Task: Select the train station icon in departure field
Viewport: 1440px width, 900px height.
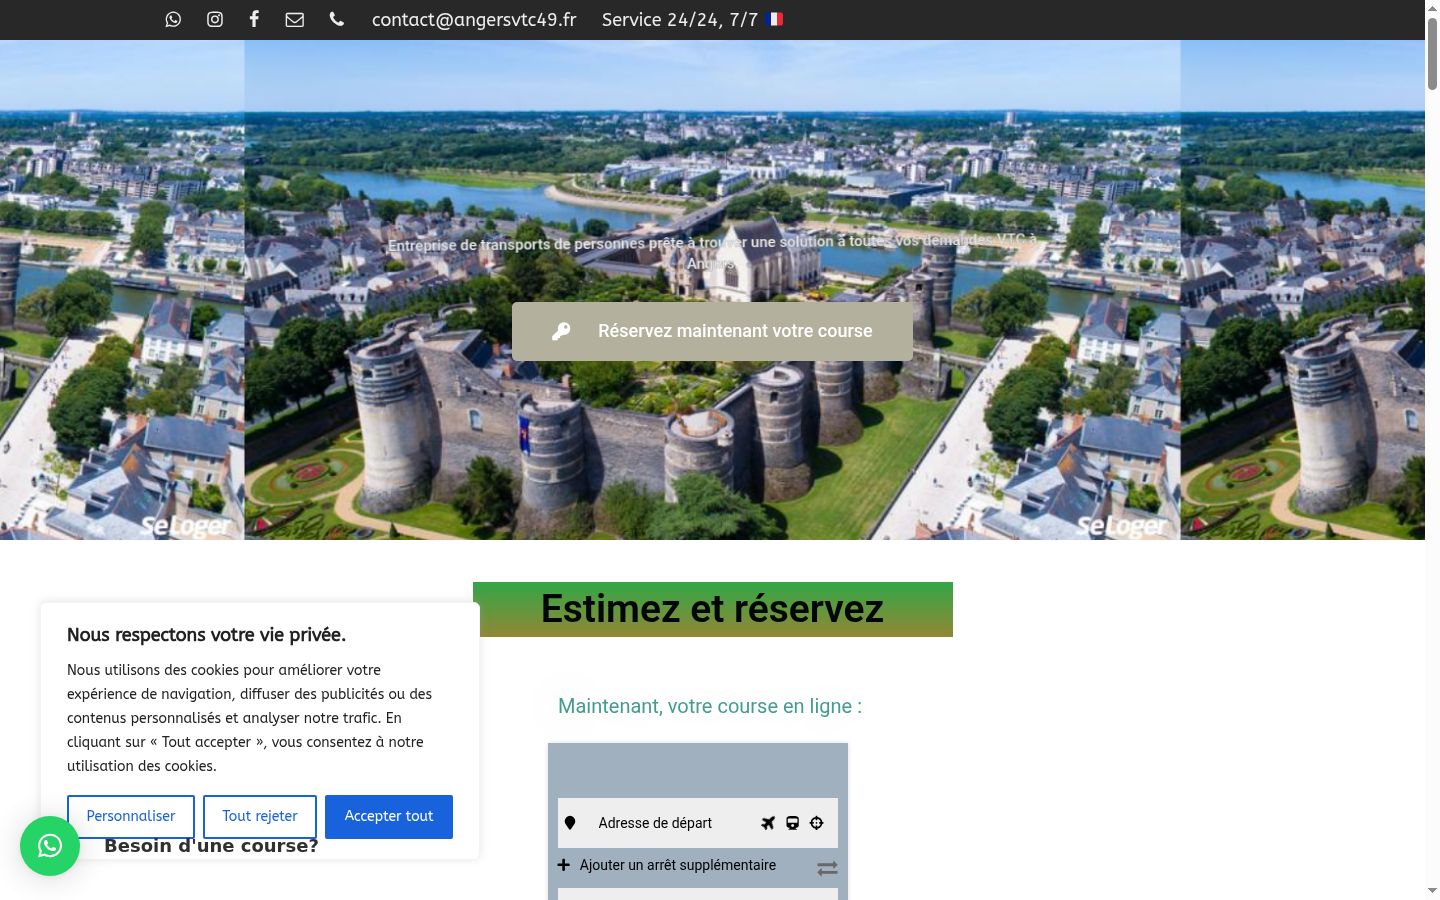Action: click(792, 823)
